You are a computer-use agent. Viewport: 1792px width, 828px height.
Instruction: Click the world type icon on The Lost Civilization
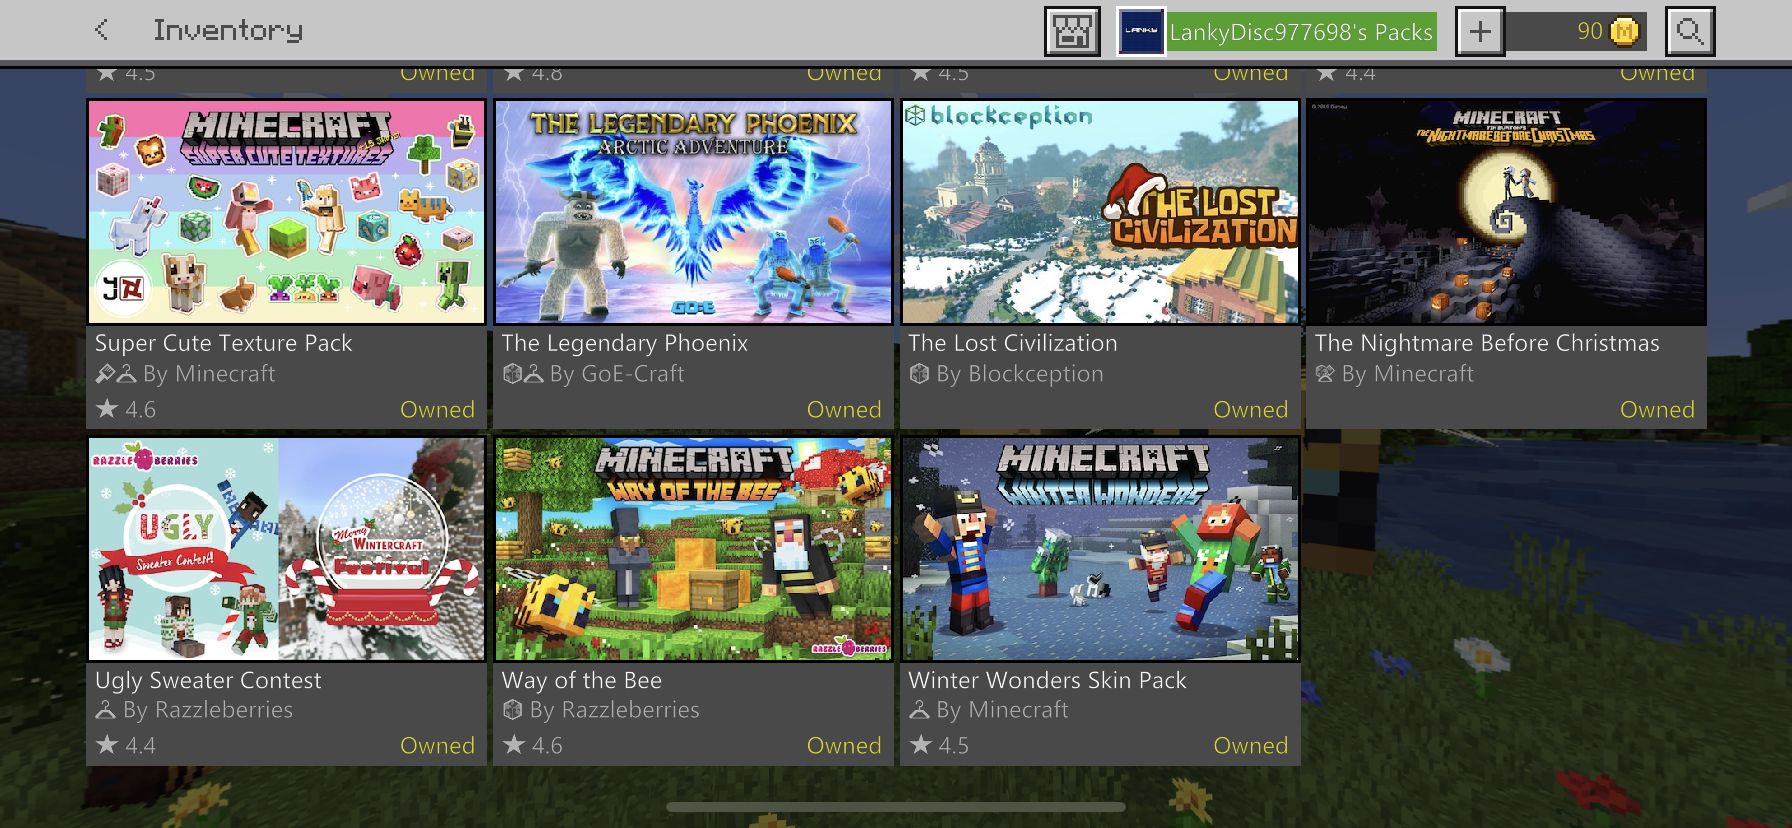tap(919, 374)
